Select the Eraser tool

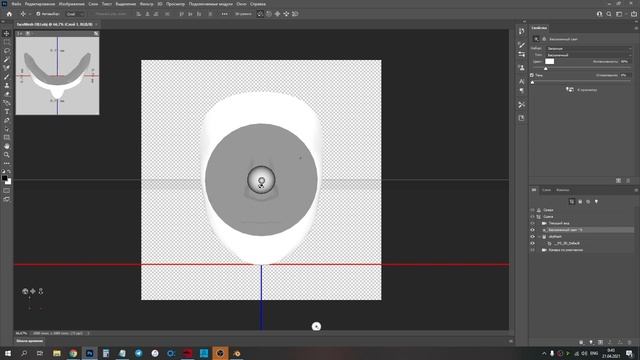coord(7,94)
